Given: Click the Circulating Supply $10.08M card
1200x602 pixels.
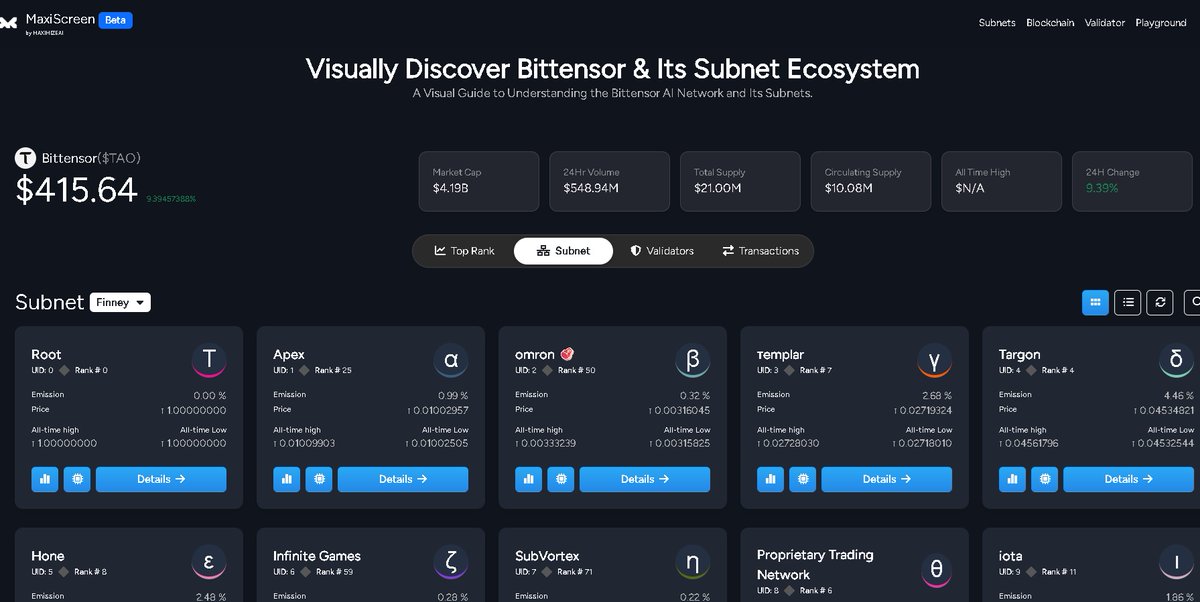Looking at the screenshot, I should pyautogui.click(x=871, y=181).
